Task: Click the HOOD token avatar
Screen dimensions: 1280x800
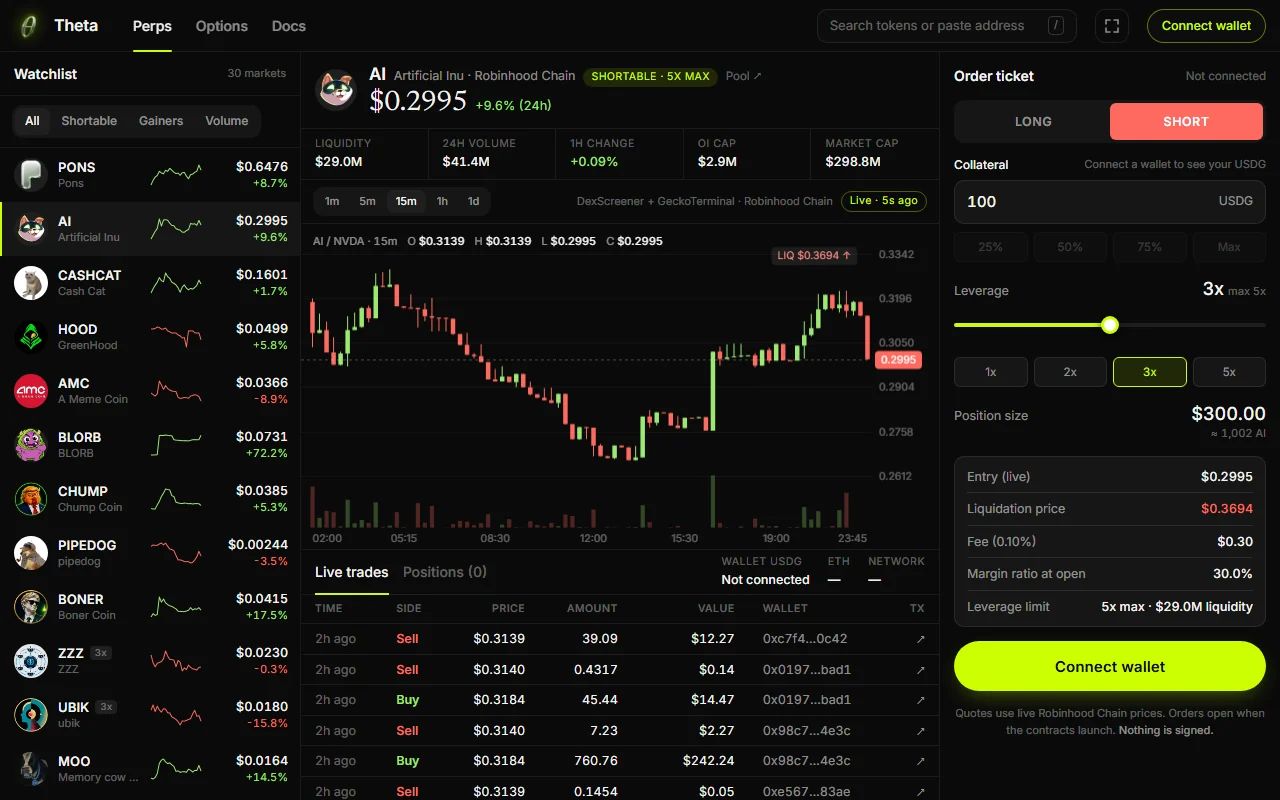Action: tap(31, 337)
